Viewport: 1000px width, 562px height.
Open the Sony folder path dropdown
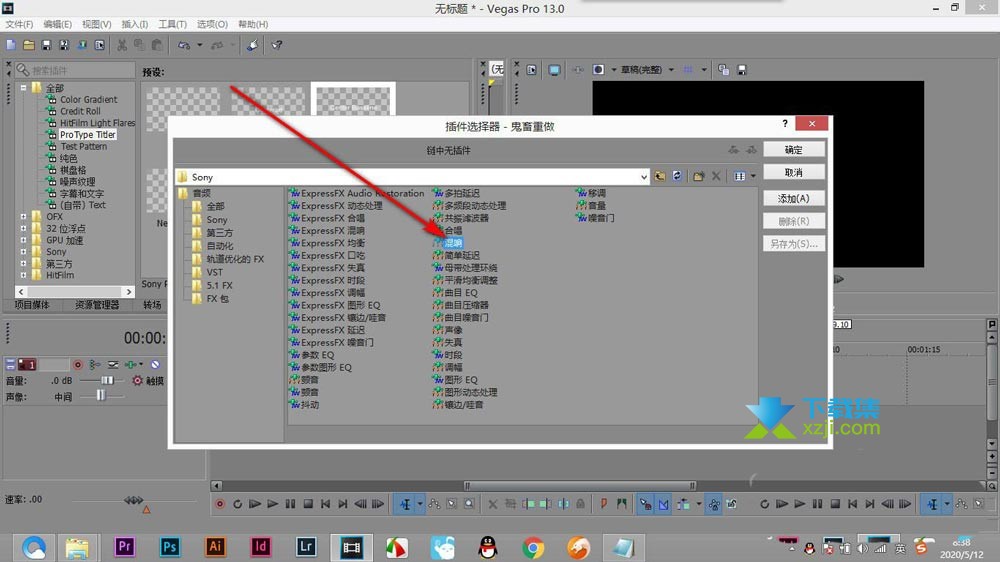(x=643, y=177)
